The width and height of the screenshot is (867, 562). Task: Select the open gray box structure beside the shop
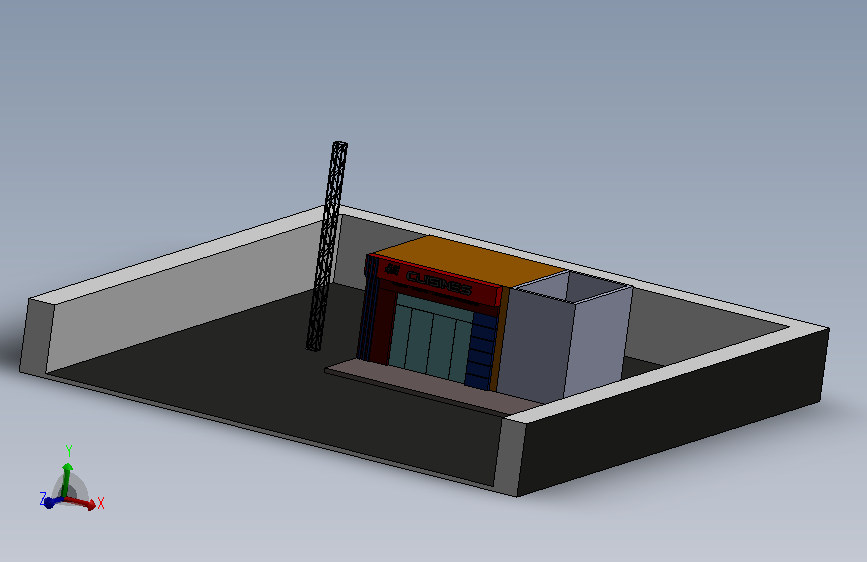[x=565, y=335]
